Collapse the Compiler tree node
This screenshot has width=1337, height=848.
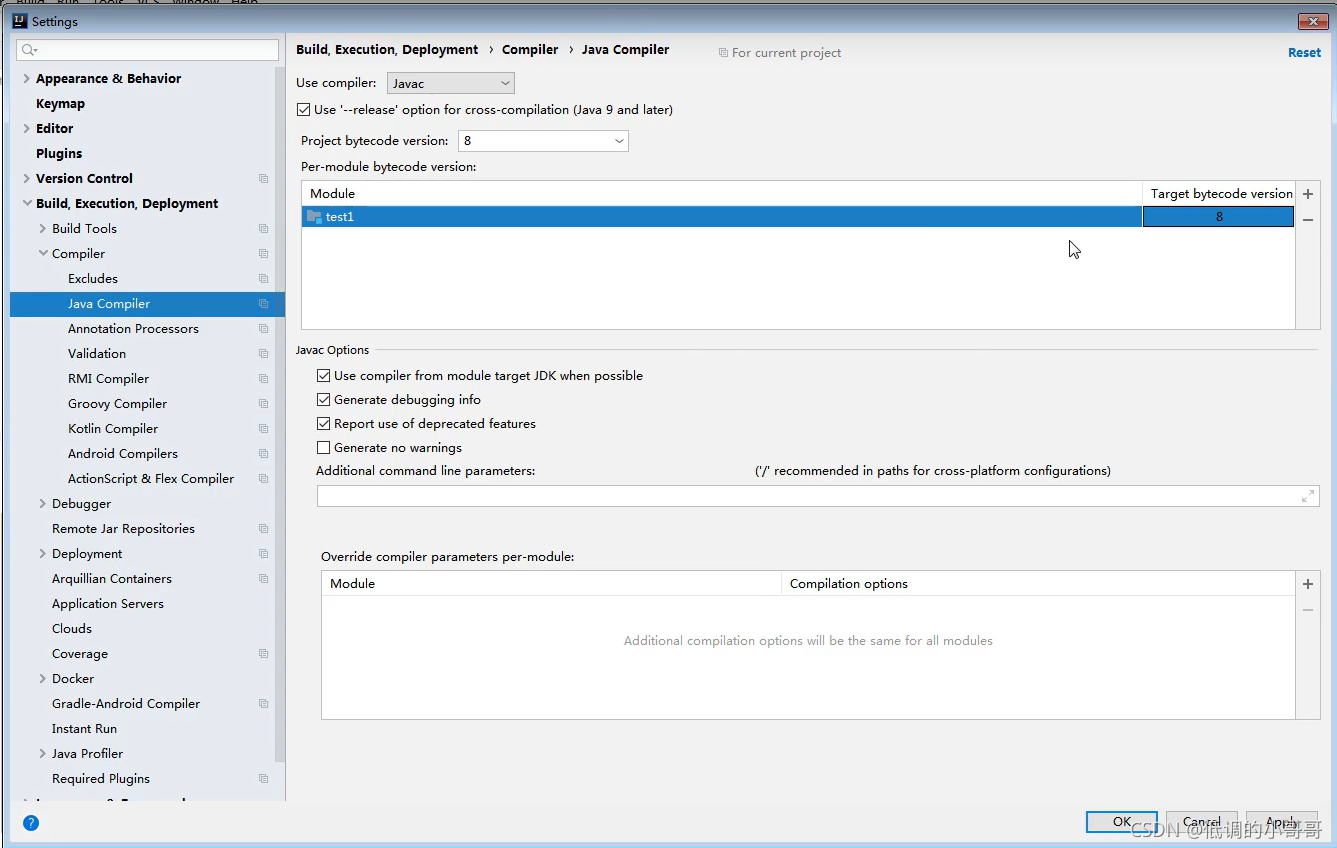(43, 254)
